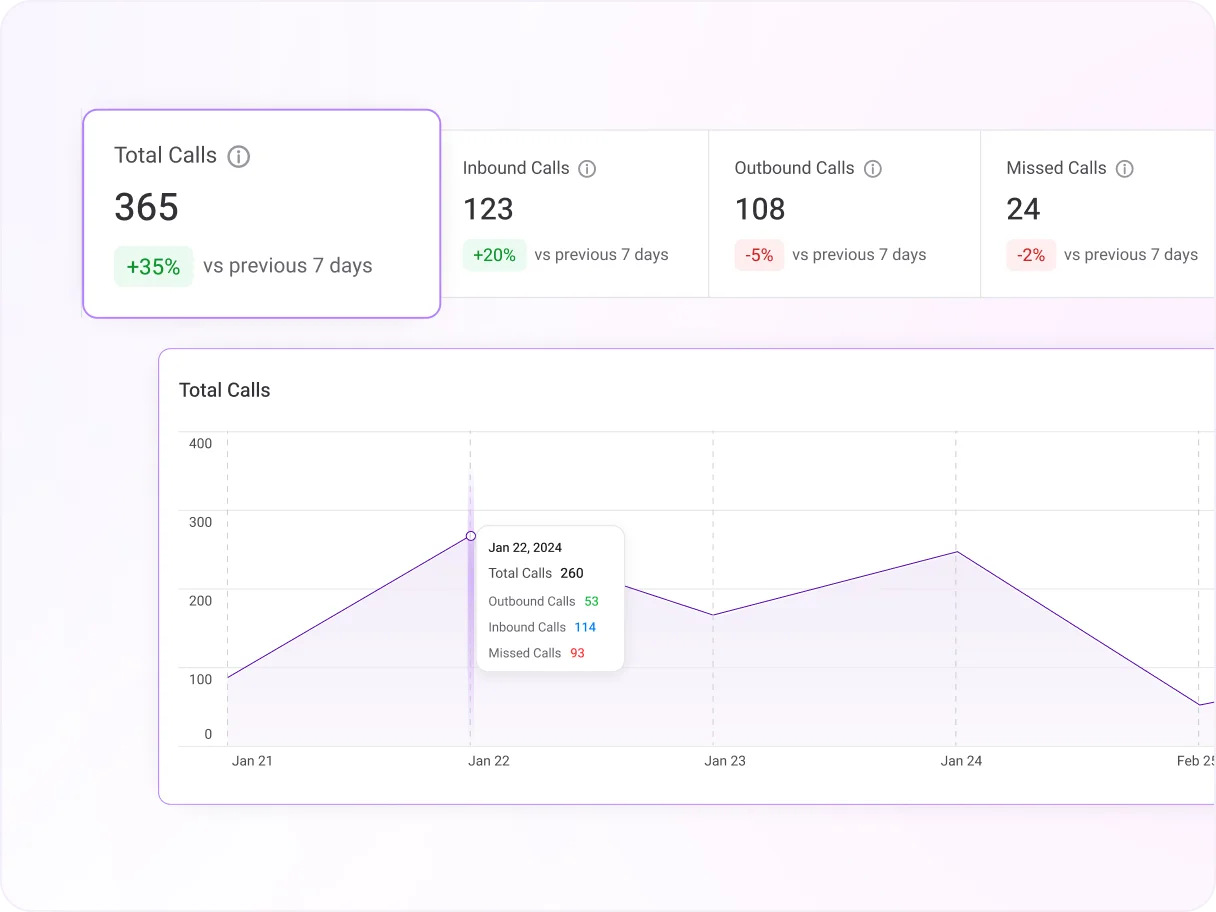This screenshot has width=1216, height=912.
Task: Click Missed Calls 93 in tooltip
Action: tap(537, 653)
